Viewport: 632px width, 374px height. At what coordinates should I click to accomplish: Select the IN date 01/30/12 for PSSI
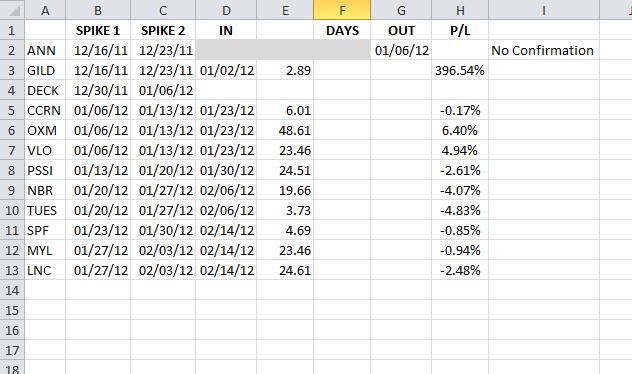[226, 170]
